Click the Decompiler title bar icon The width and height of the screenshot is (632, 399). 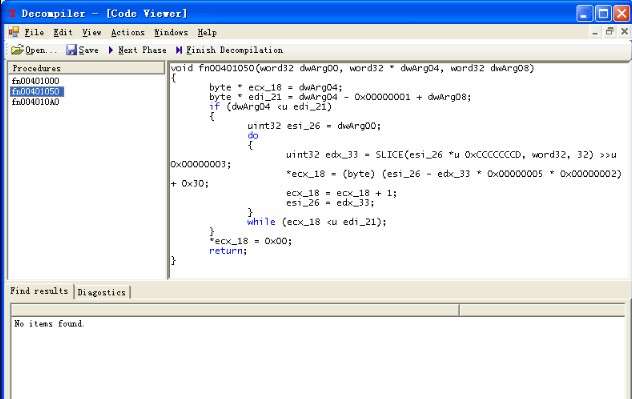(x=12, y=13)
